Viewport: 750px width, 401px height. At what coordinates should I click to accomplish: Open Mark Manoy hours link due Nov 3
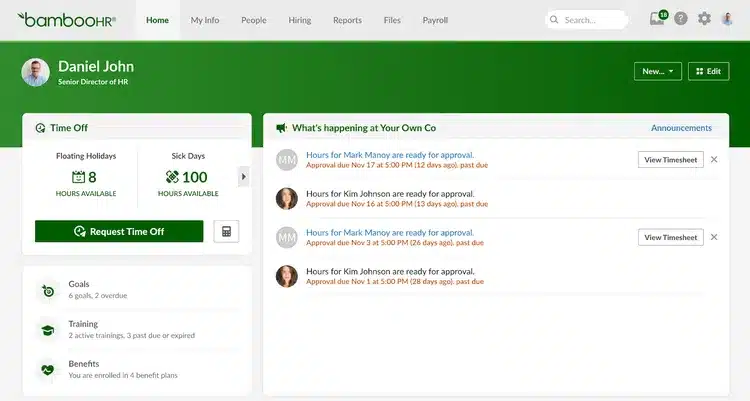(x=390, y=233)
